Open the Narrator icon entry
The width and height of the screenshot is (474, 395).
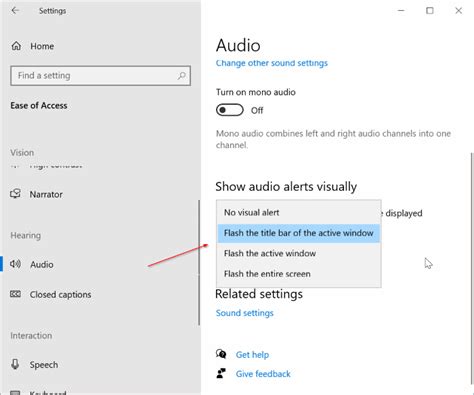click(15, 194)
